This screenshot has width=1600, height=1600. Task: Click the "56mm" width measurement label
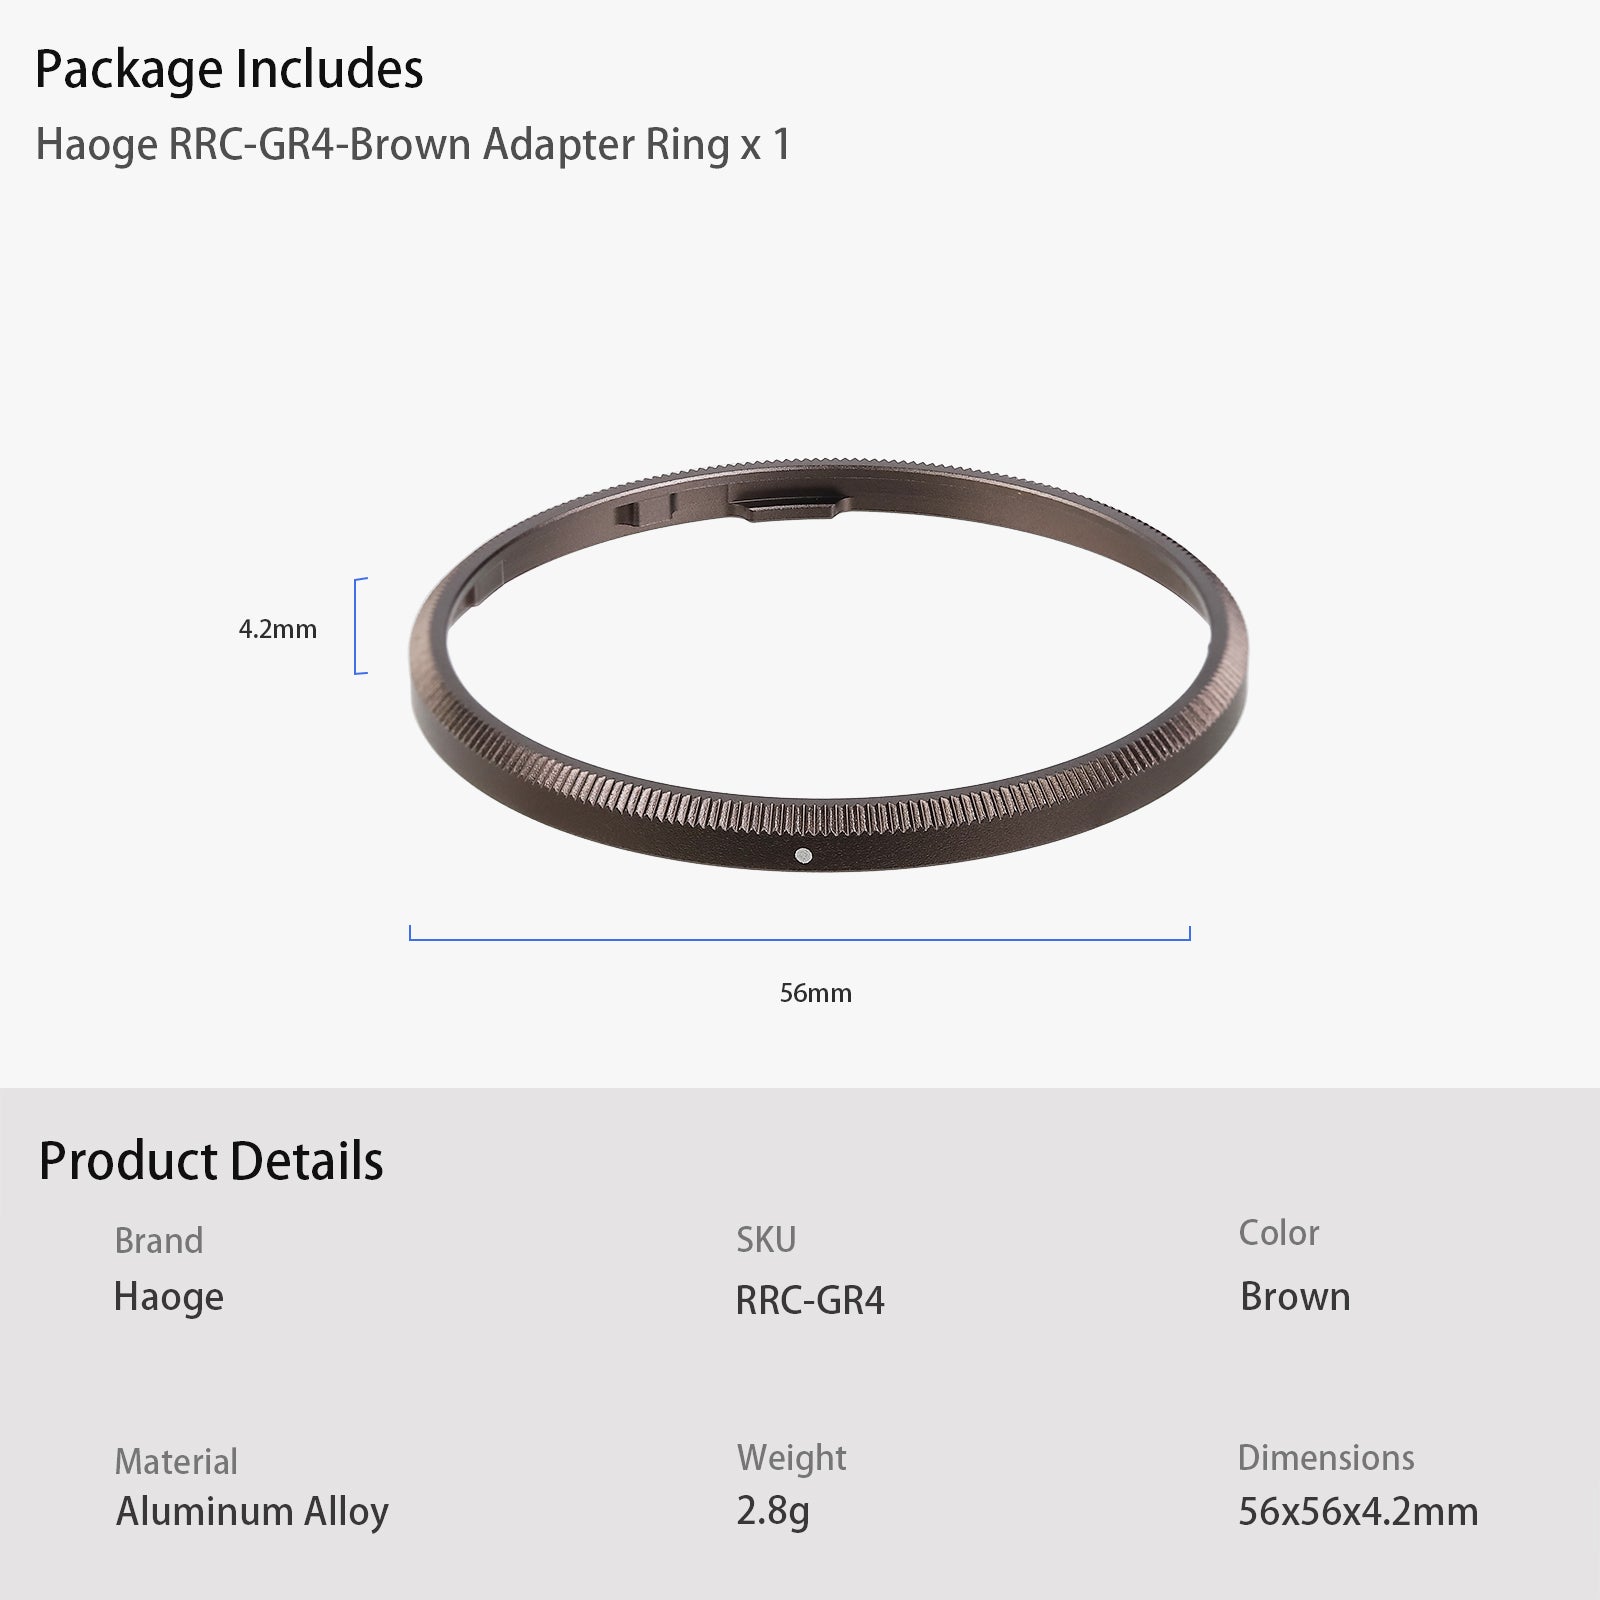coord(816,993)
